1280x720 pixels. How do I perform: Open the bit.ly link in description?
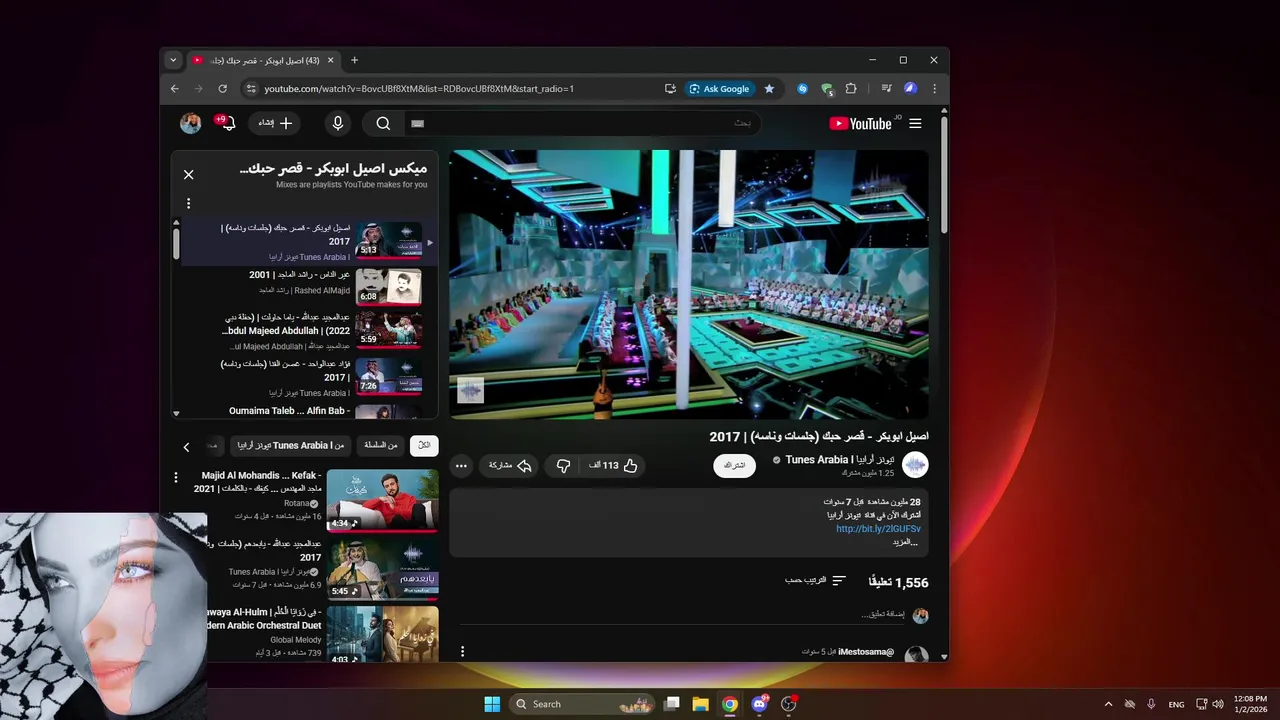point(878,529)
